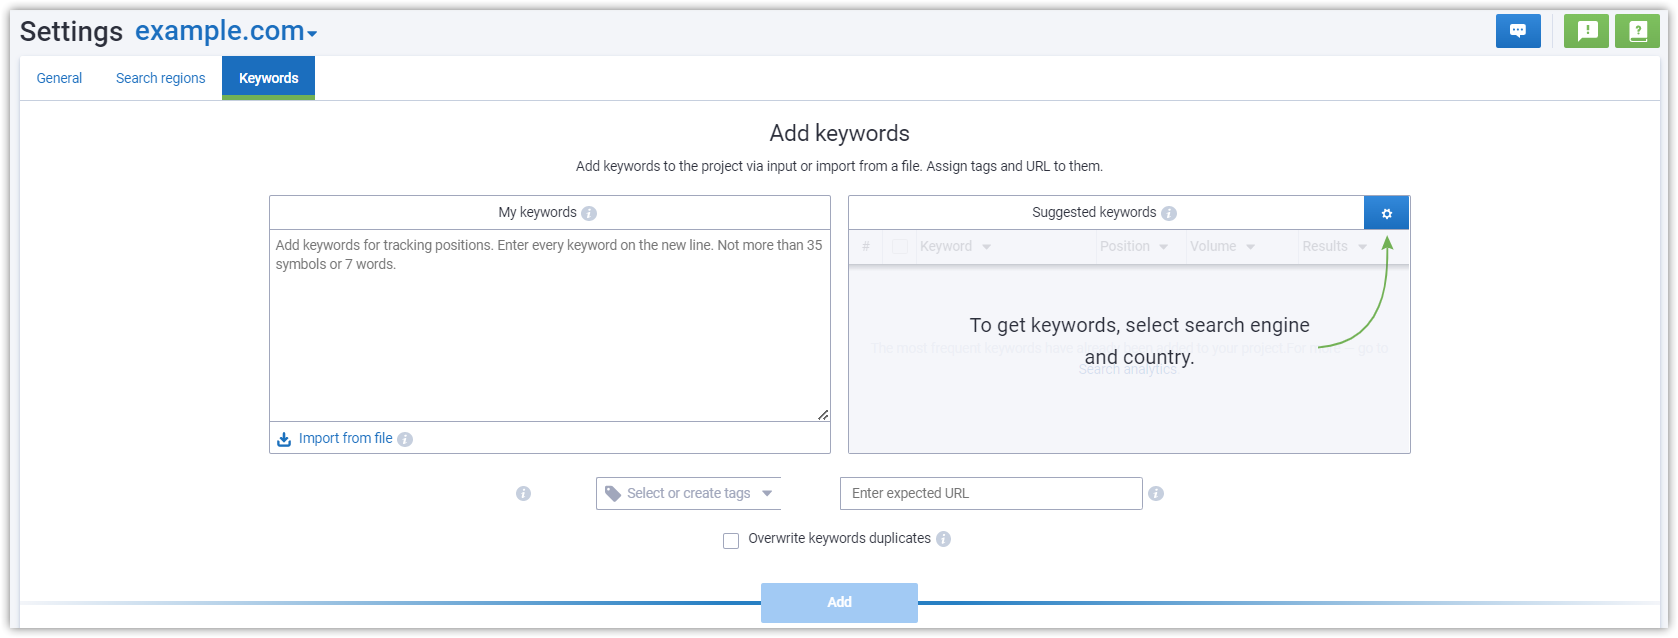Open suggested keywords gear settings
This screenshot has height=638, width=1678.
click(1386, 213)
